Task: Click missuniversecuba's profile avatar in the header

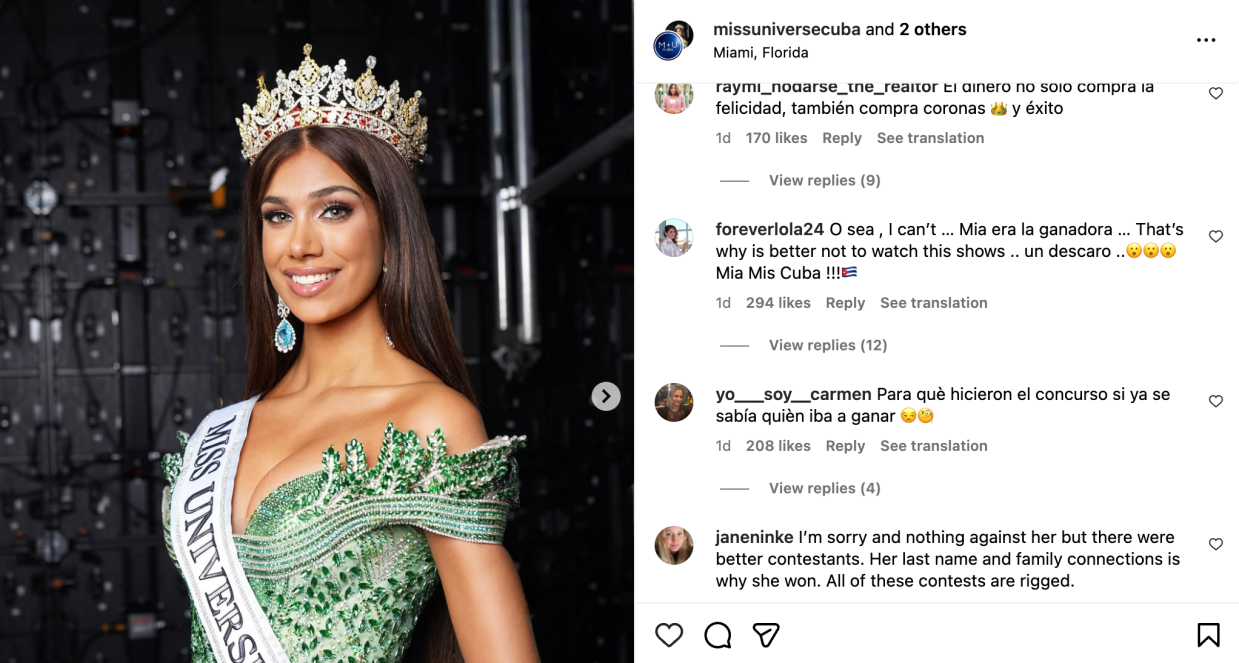Action: point(671,41)
